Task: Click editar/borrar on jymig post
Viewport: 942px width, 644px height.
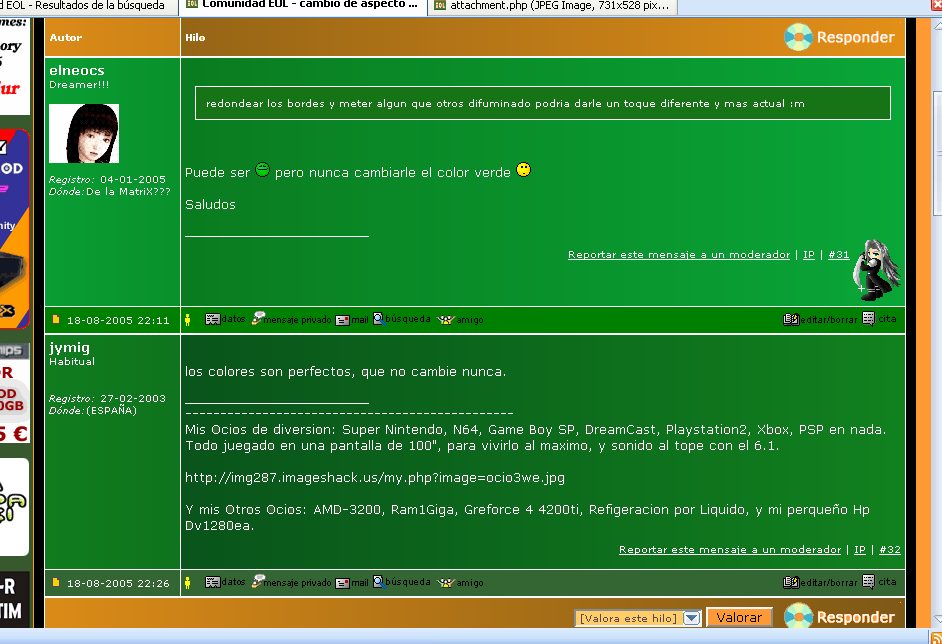Action: 820,582
